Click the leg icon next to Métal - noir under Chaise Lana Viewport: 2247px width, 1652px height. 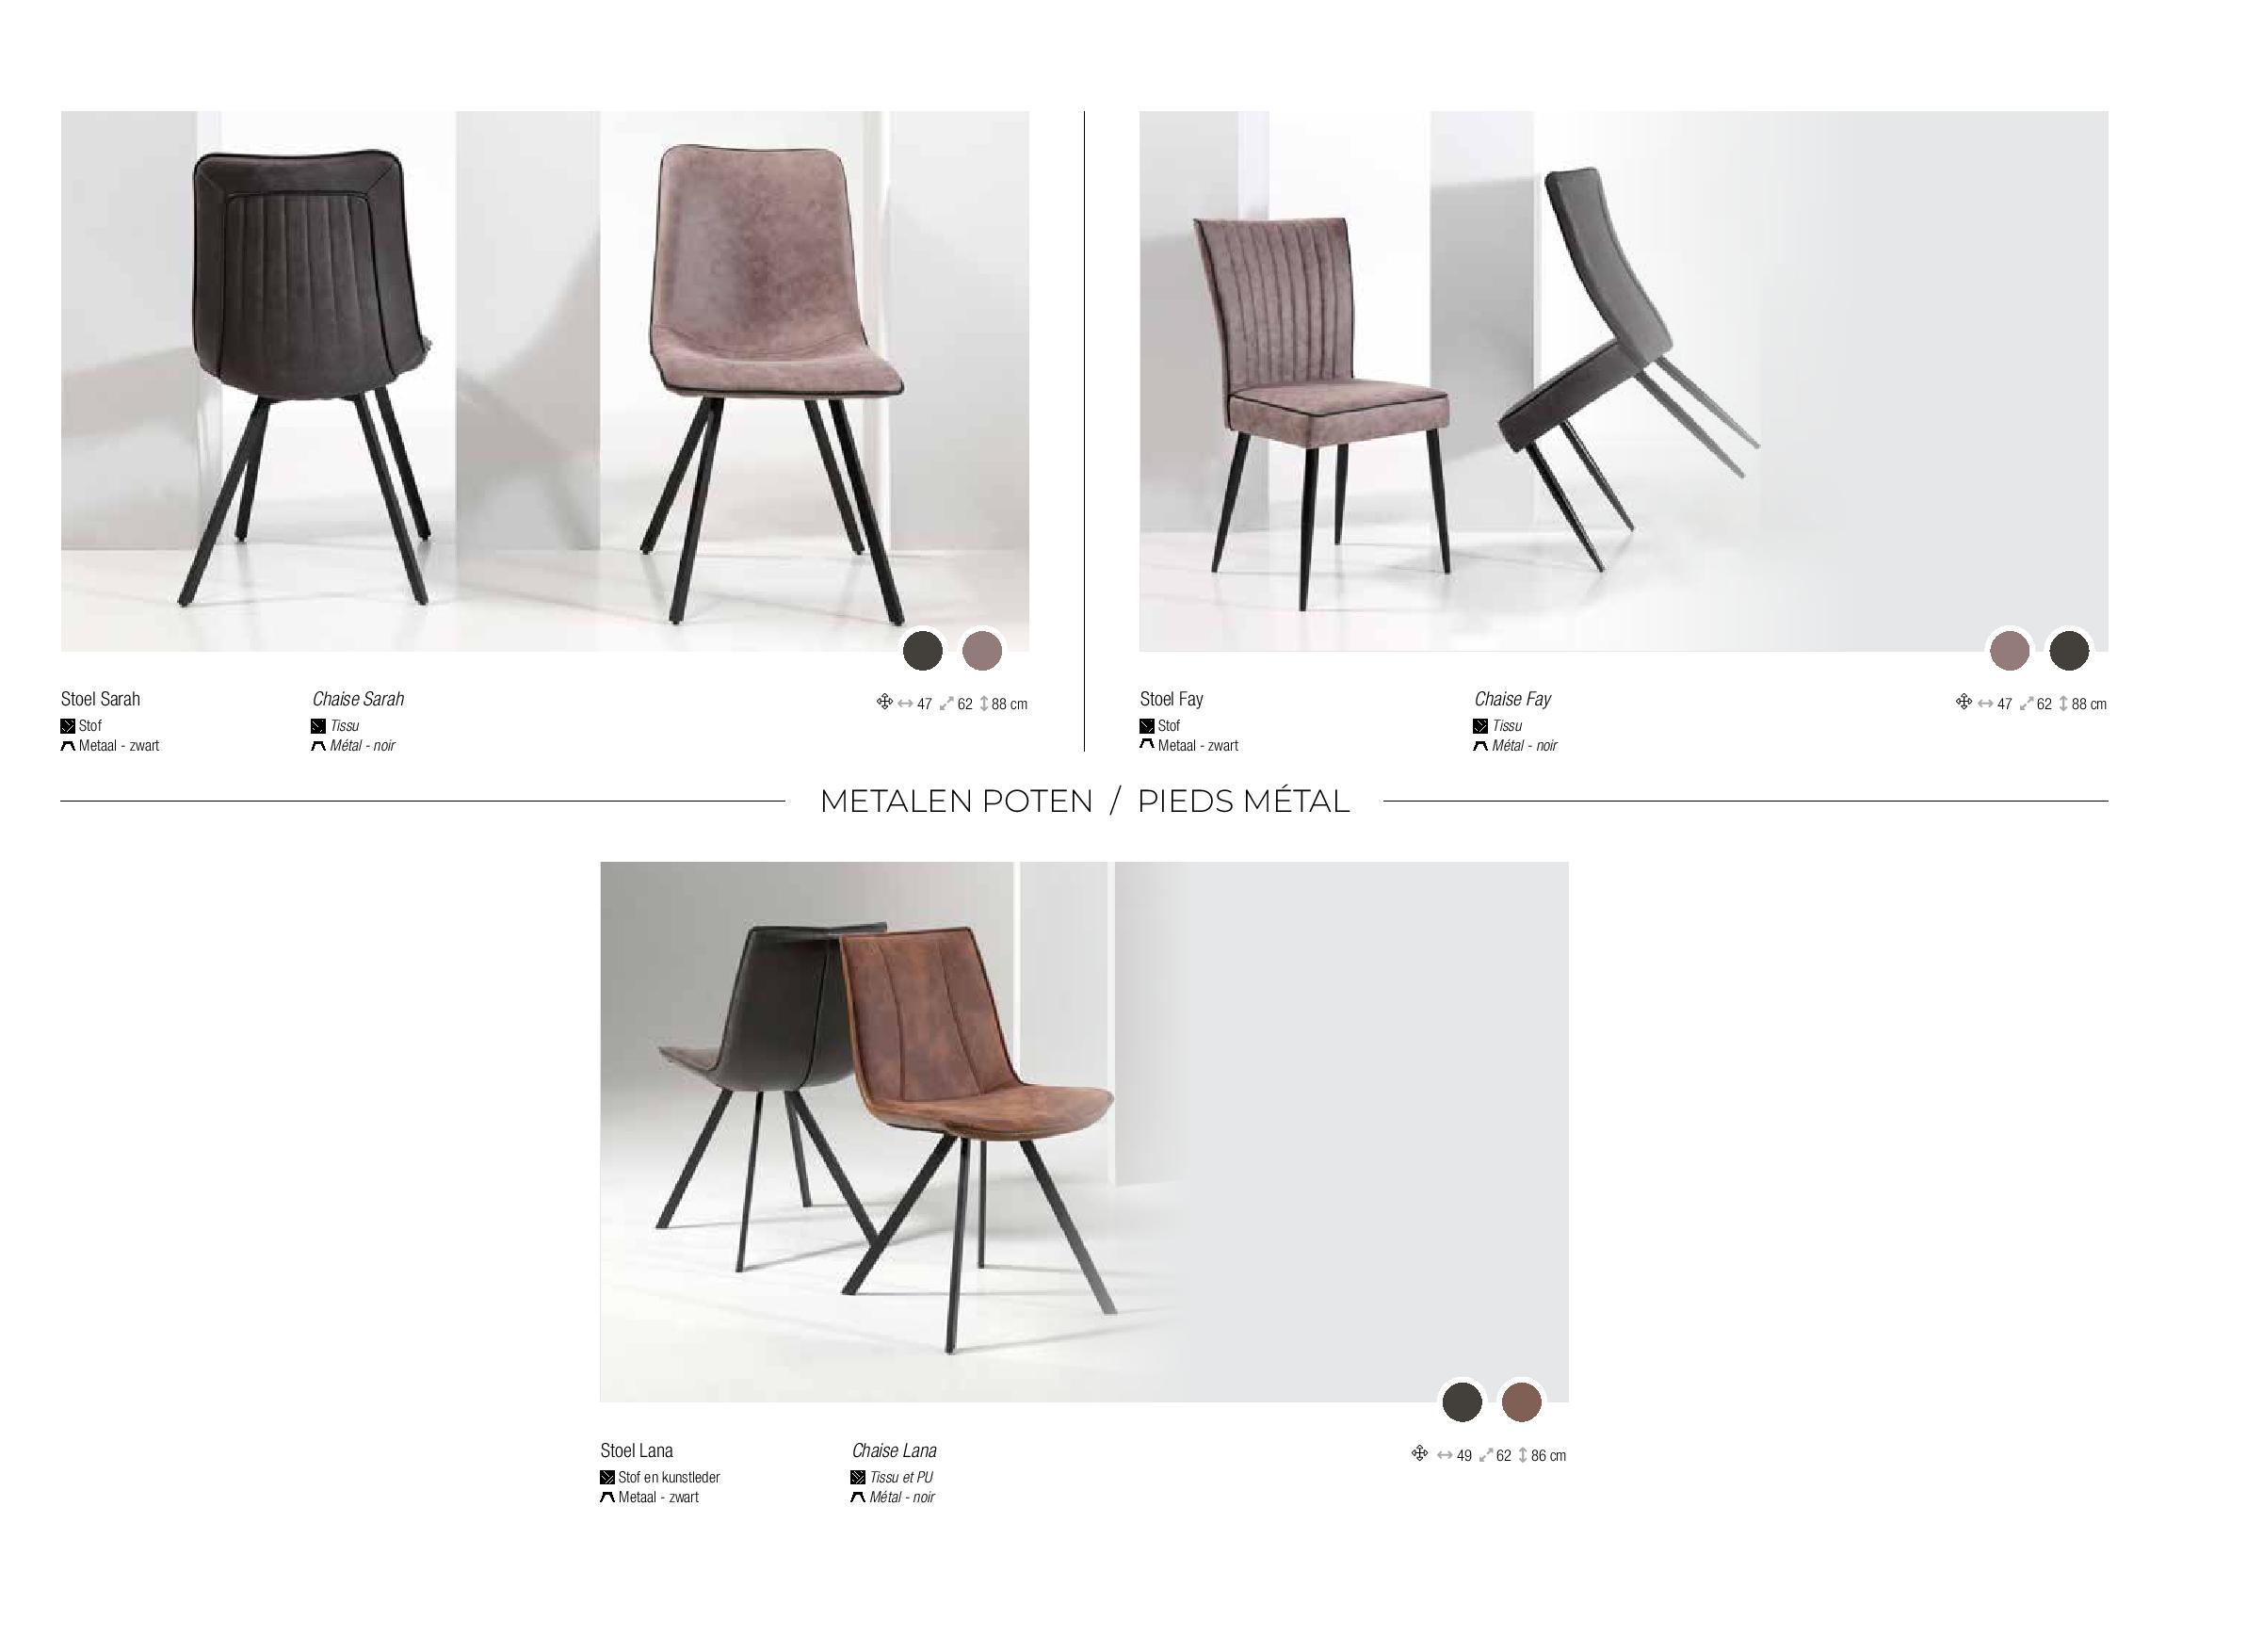(x=858, y=1497)
